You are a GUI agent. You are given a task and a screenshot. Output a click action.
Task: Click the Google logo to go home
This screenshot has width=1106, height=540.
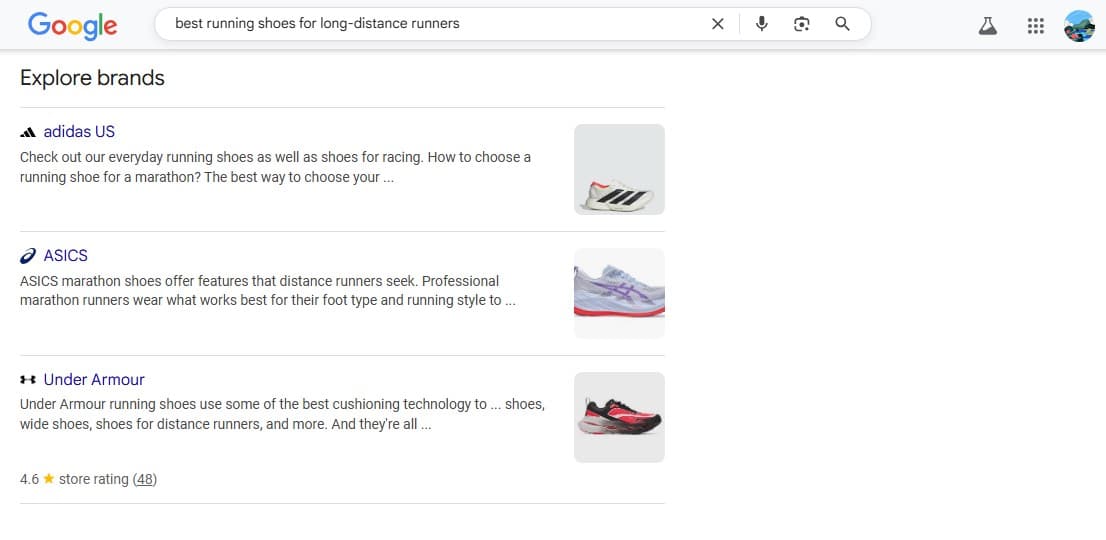72,25
